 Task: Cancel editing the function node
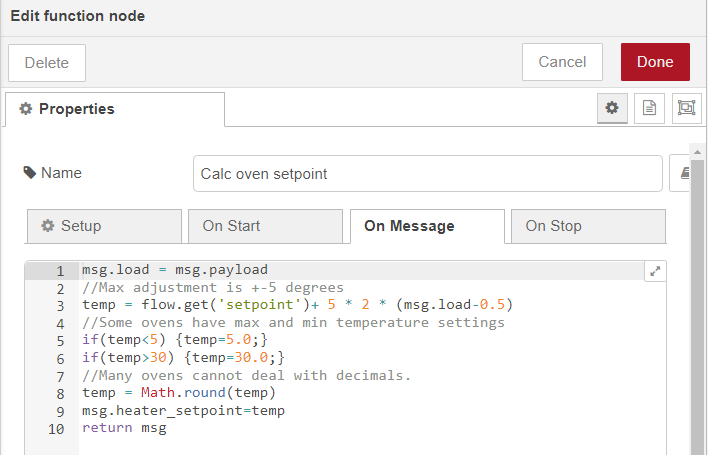(x=562, y=62)
